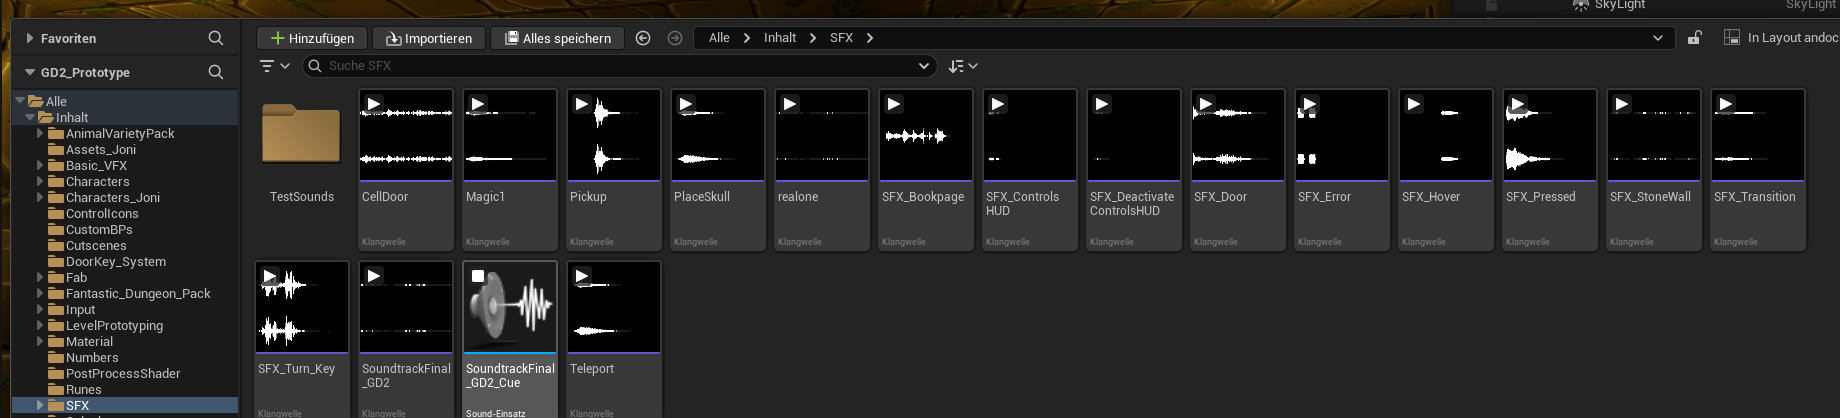This screenshot has height=418, width=1840.
Task: Stop the SoundtrackFinal_GD2_Cue preview
Action: (x=477, y=276)
